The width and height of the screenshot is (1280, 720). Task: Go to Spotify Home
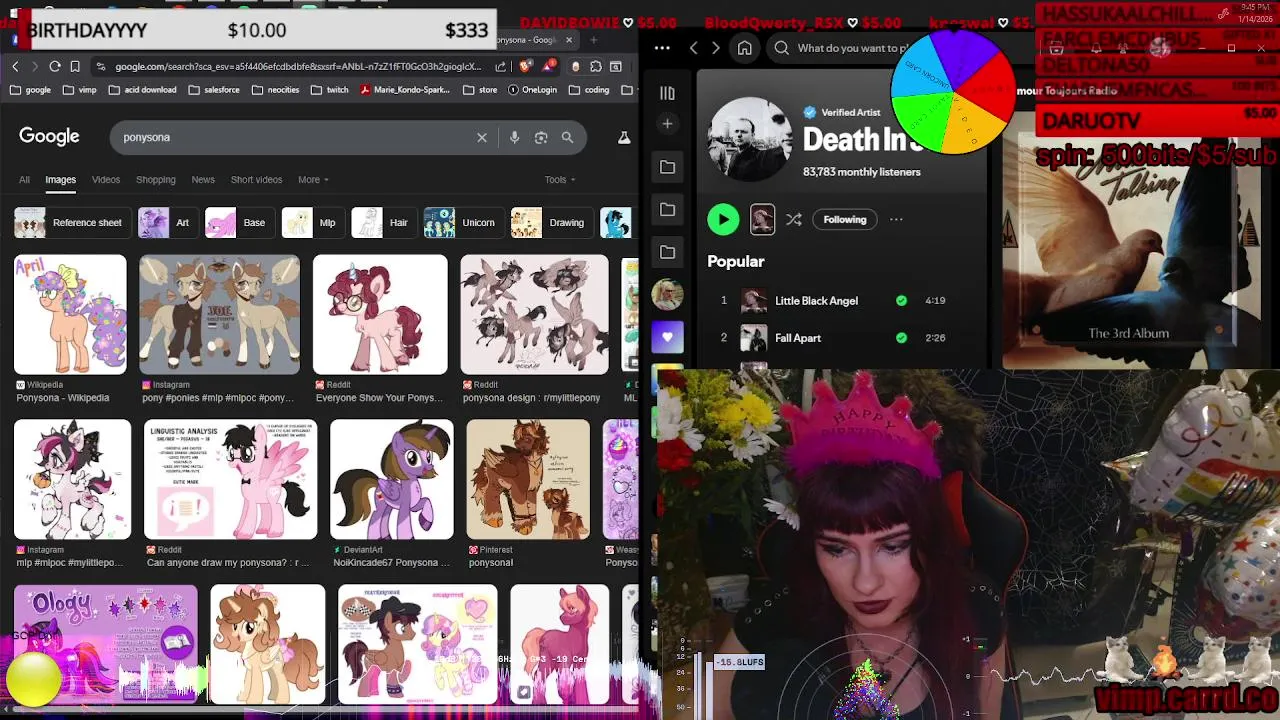744,47
